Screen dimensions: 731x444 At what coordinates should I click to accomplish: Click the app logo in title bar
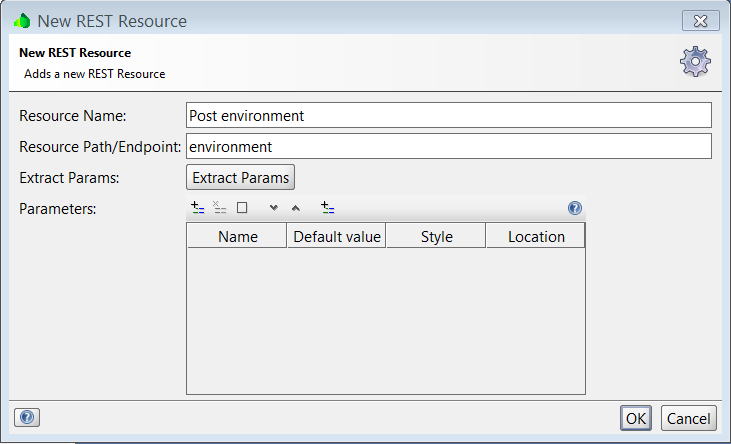(22, 20)
